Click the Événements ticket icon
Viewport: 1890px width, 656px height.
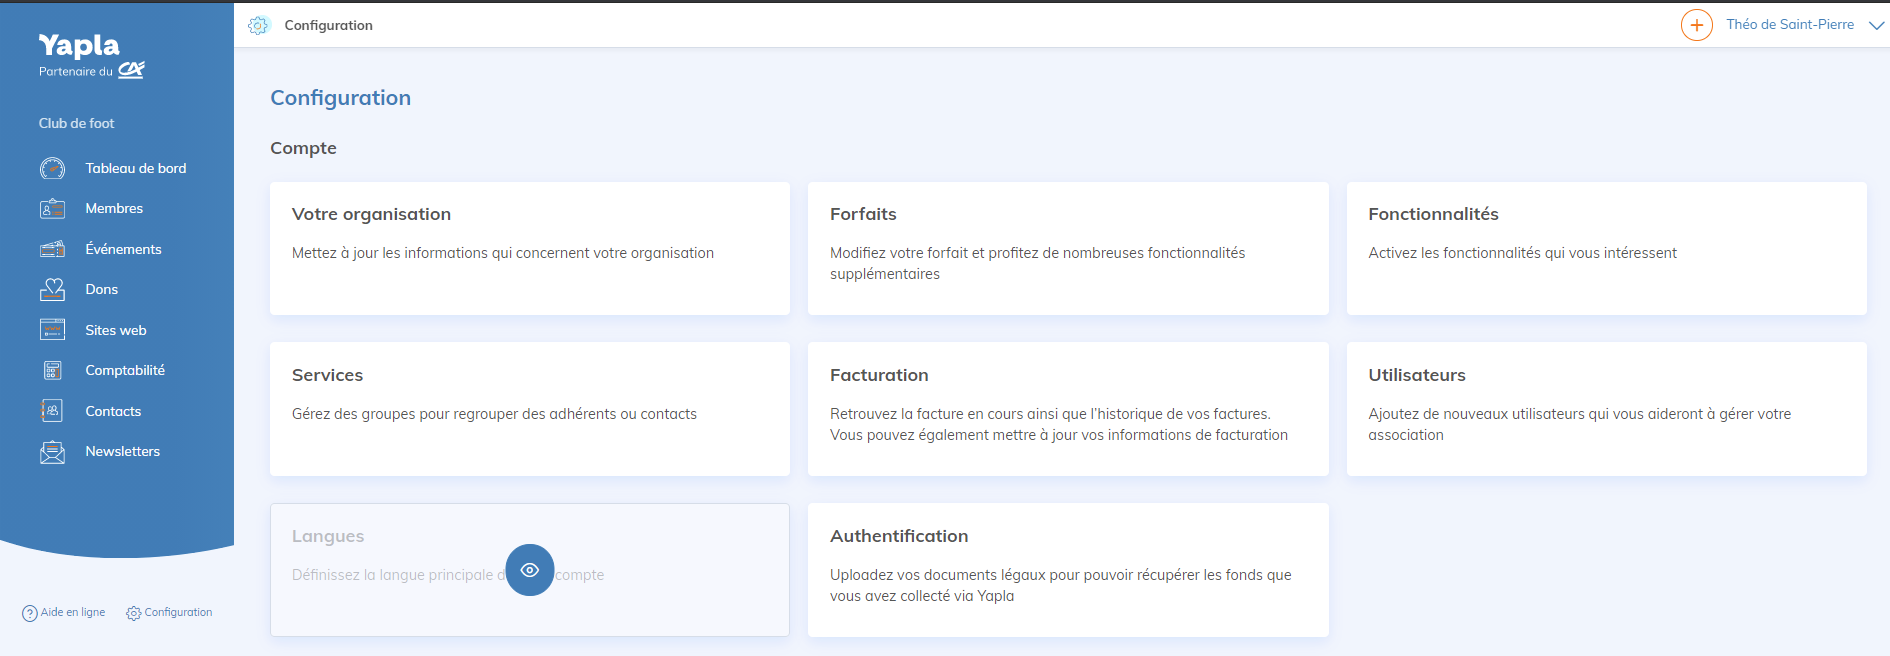click(52, 249)
